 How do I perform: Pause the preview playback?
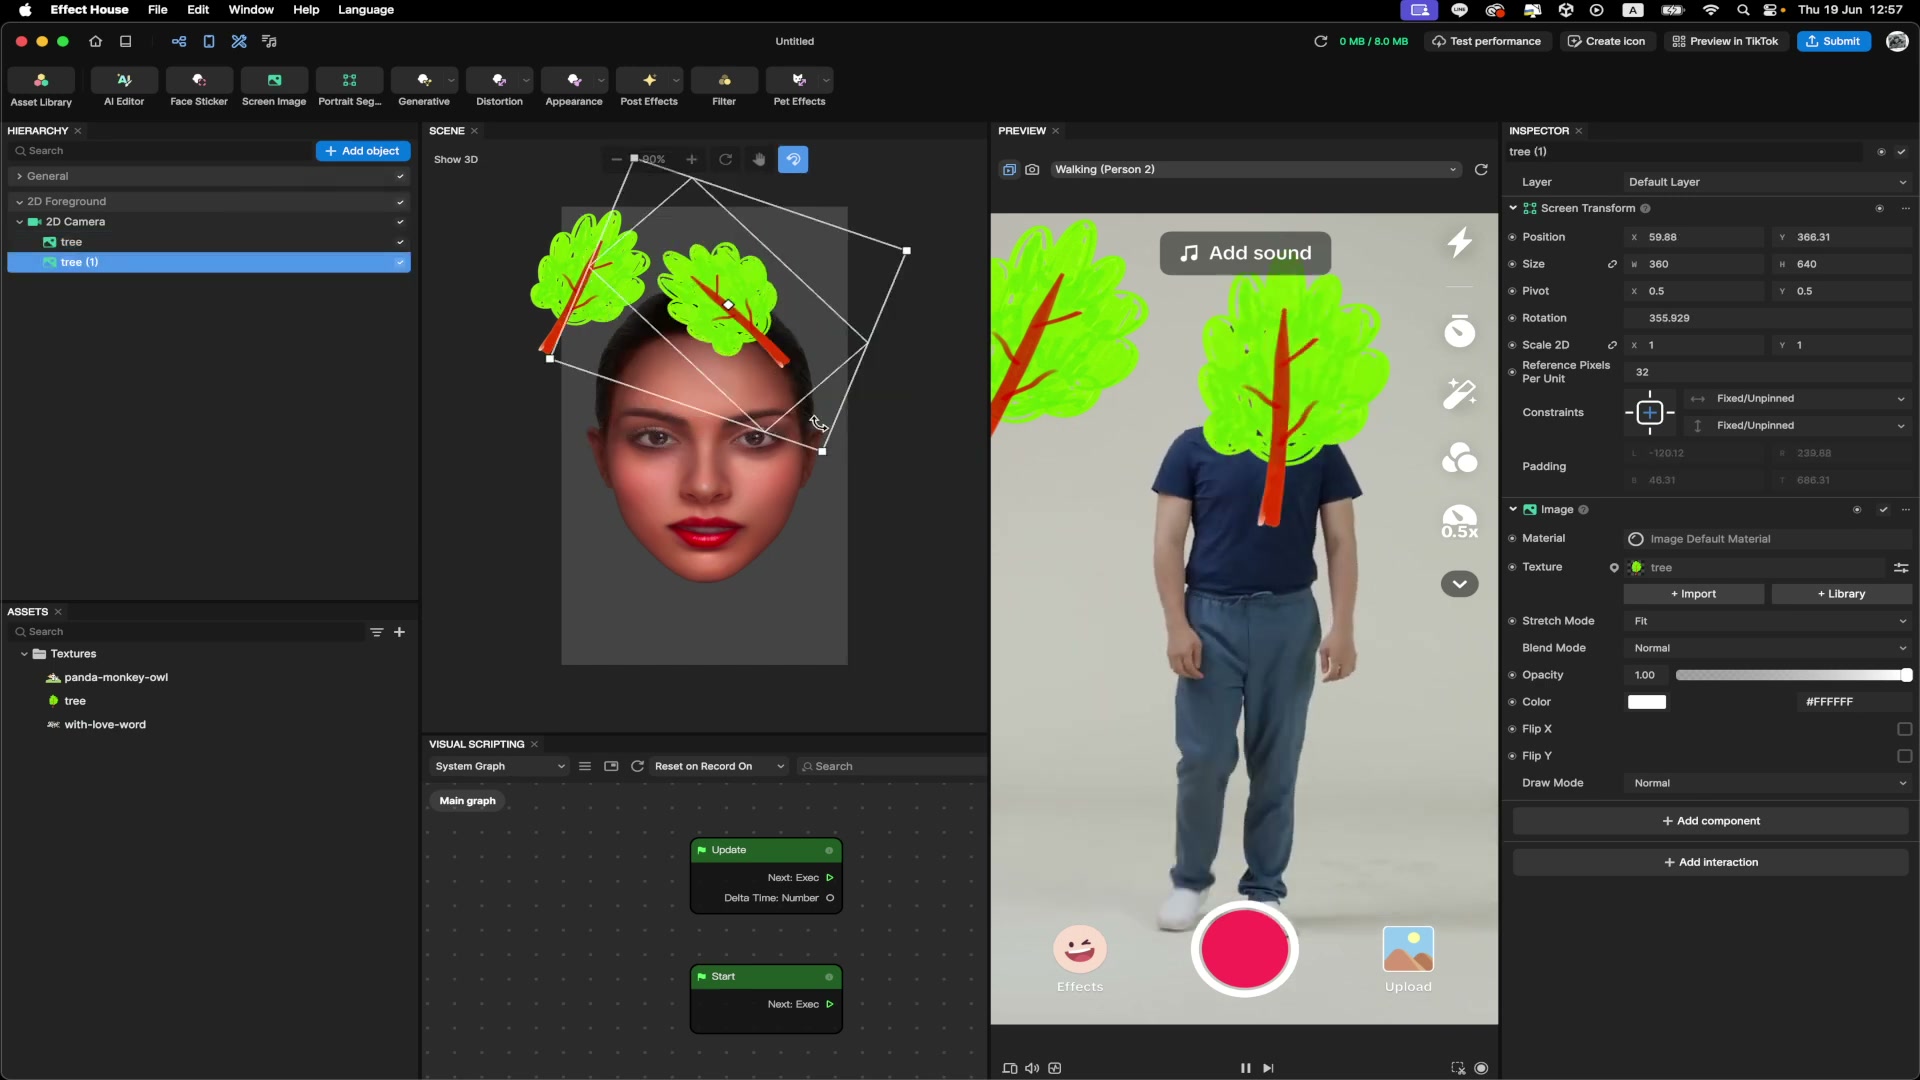1245,1068
